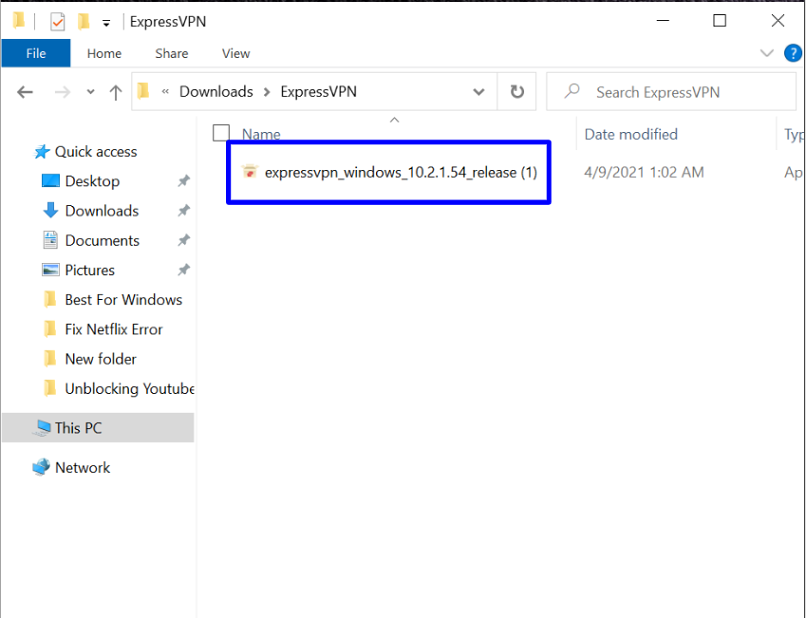Image resolution: width=806 pixels, height=618 pixels.
Task: Open the Share ribbon tab
Action: click(x=172, y=53)
